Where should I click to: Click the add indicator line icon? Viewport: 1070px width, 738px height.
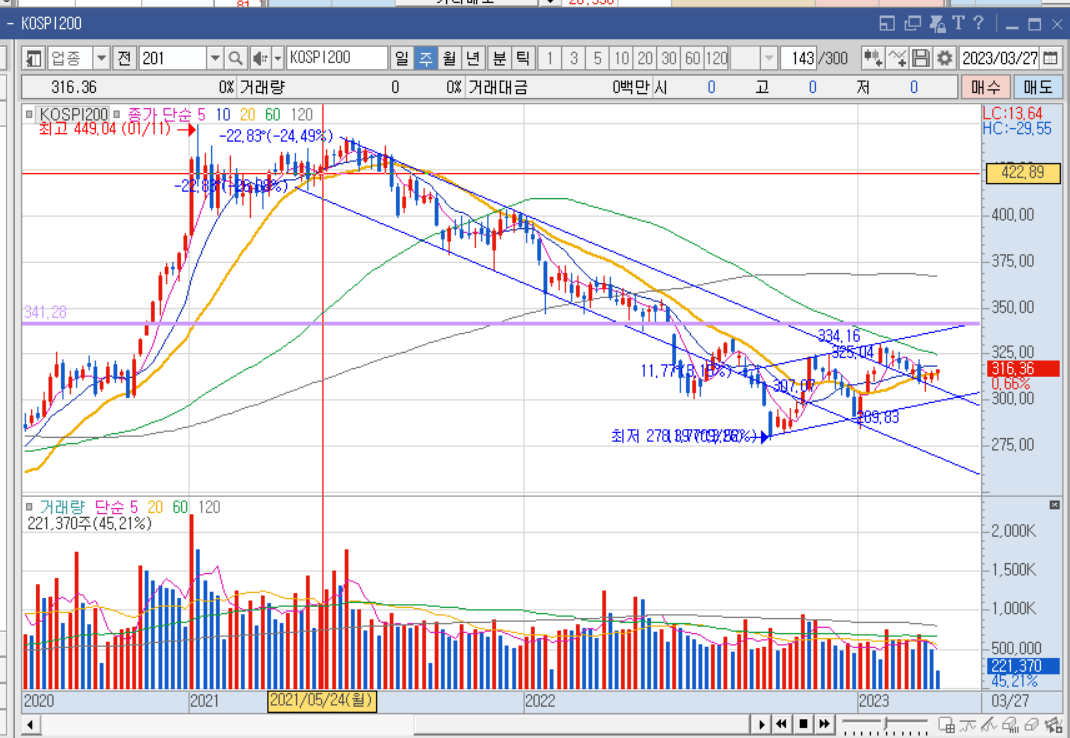tap(897, 58)
